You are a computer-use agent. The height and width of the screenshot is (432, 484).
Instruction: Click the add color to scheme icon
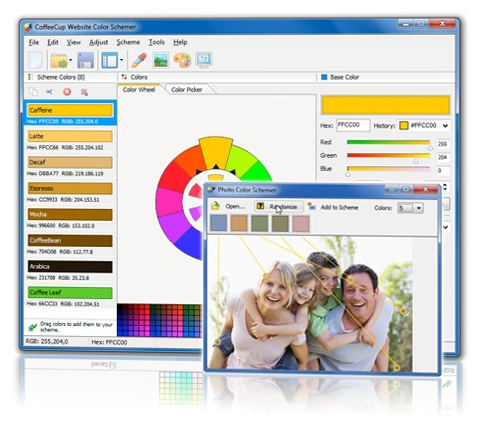pos(84,92)
